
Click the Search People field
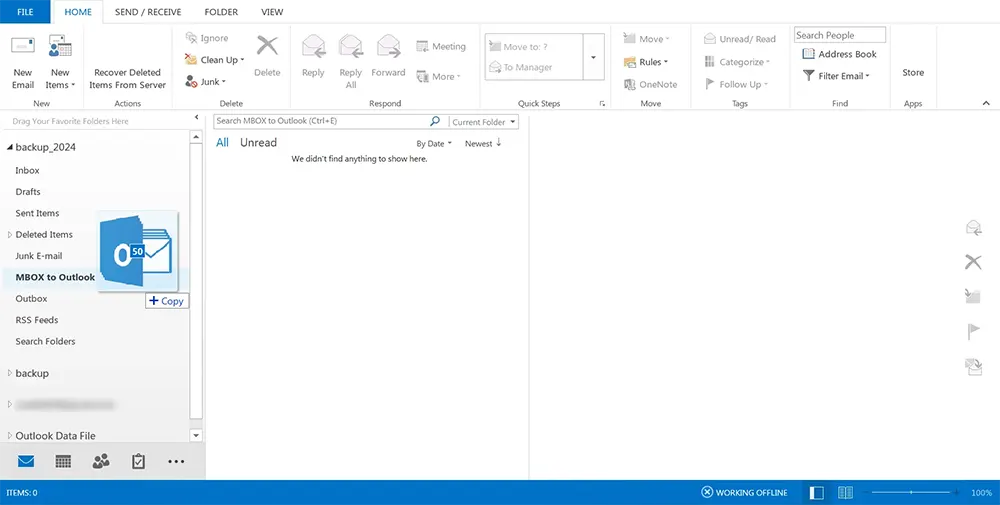point(839,35)
